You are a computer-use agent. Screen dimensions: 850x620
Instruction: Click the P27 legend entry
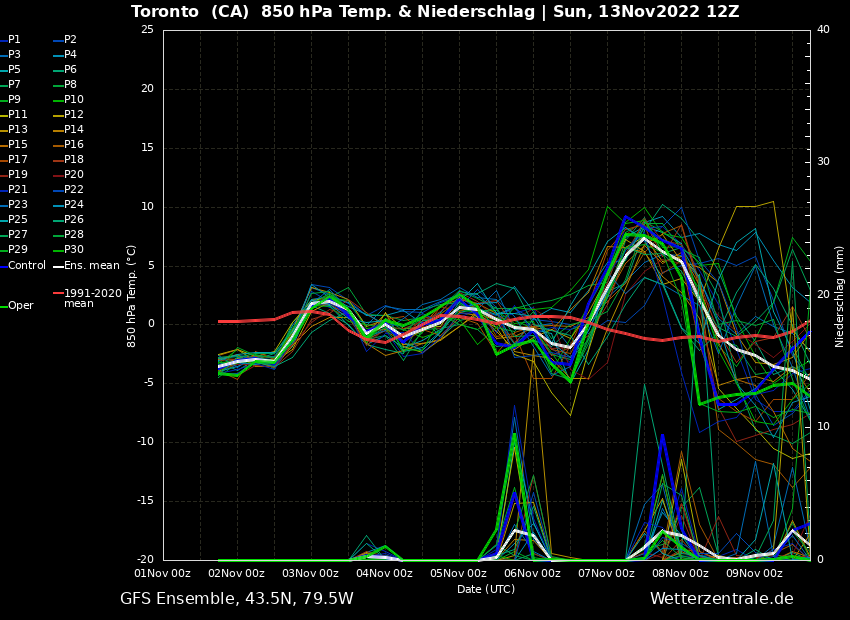[18, 235]
